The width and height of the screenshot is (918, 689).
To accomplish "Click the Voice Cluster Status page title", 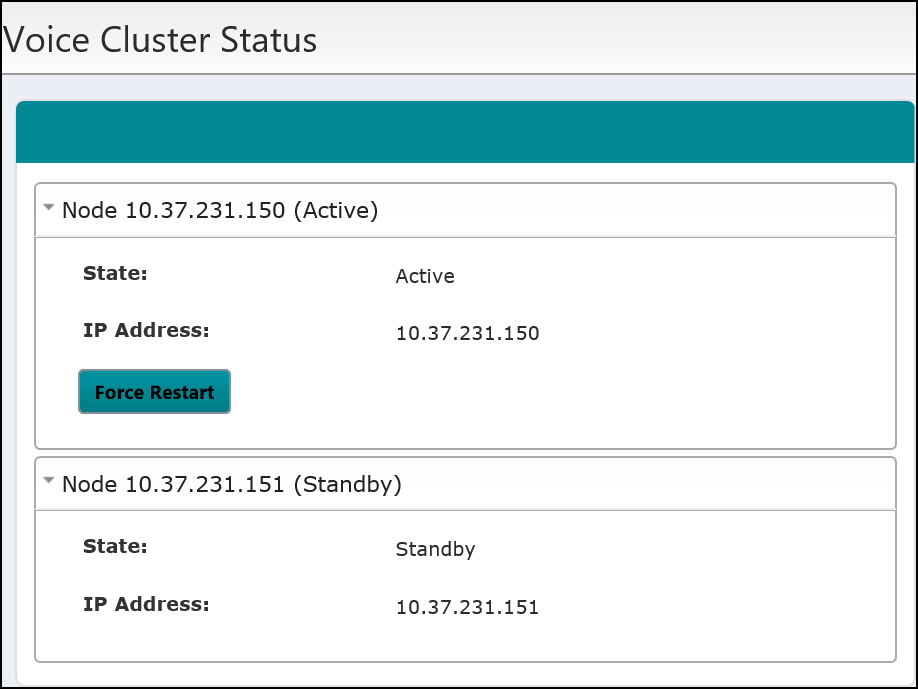I will [159, 40].
